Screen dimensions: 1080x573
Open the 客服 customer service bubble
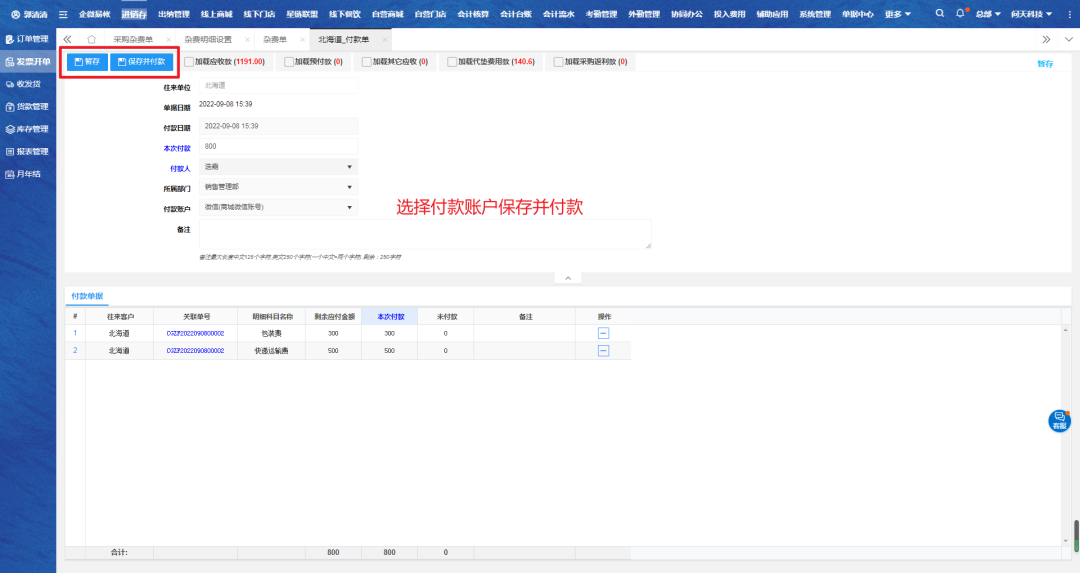[x=1059, y=421]
